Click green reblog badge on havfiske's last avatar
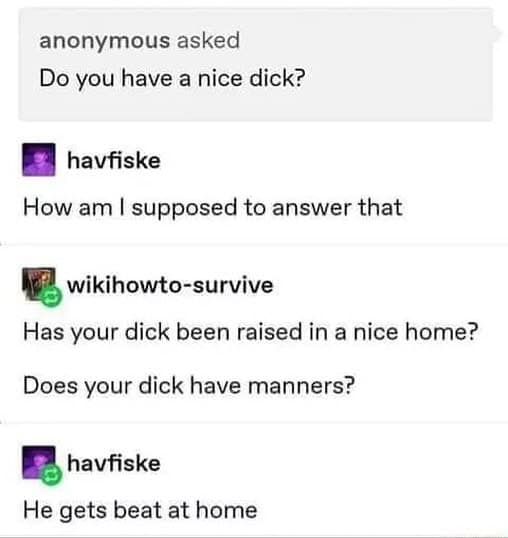 51,476
